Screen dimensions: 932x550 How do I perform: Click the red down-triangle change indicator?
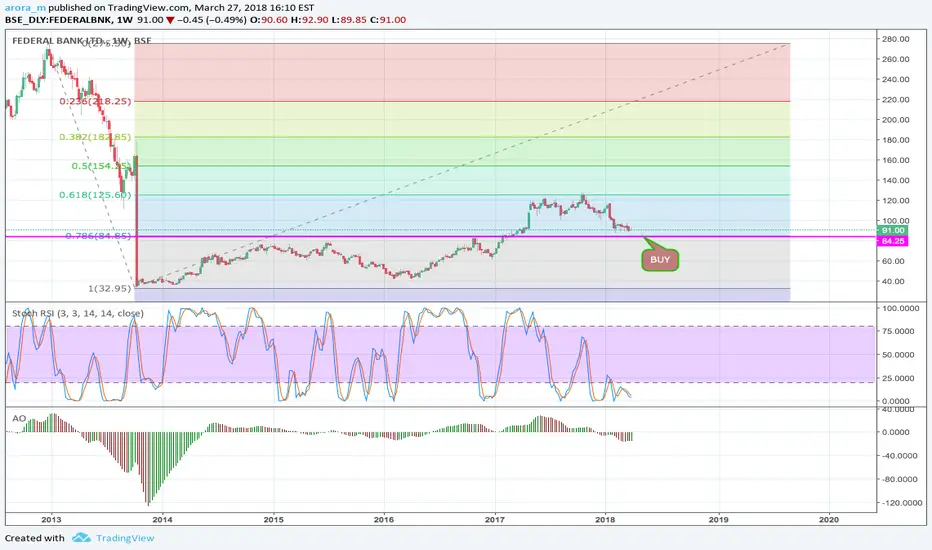(170, 20)
